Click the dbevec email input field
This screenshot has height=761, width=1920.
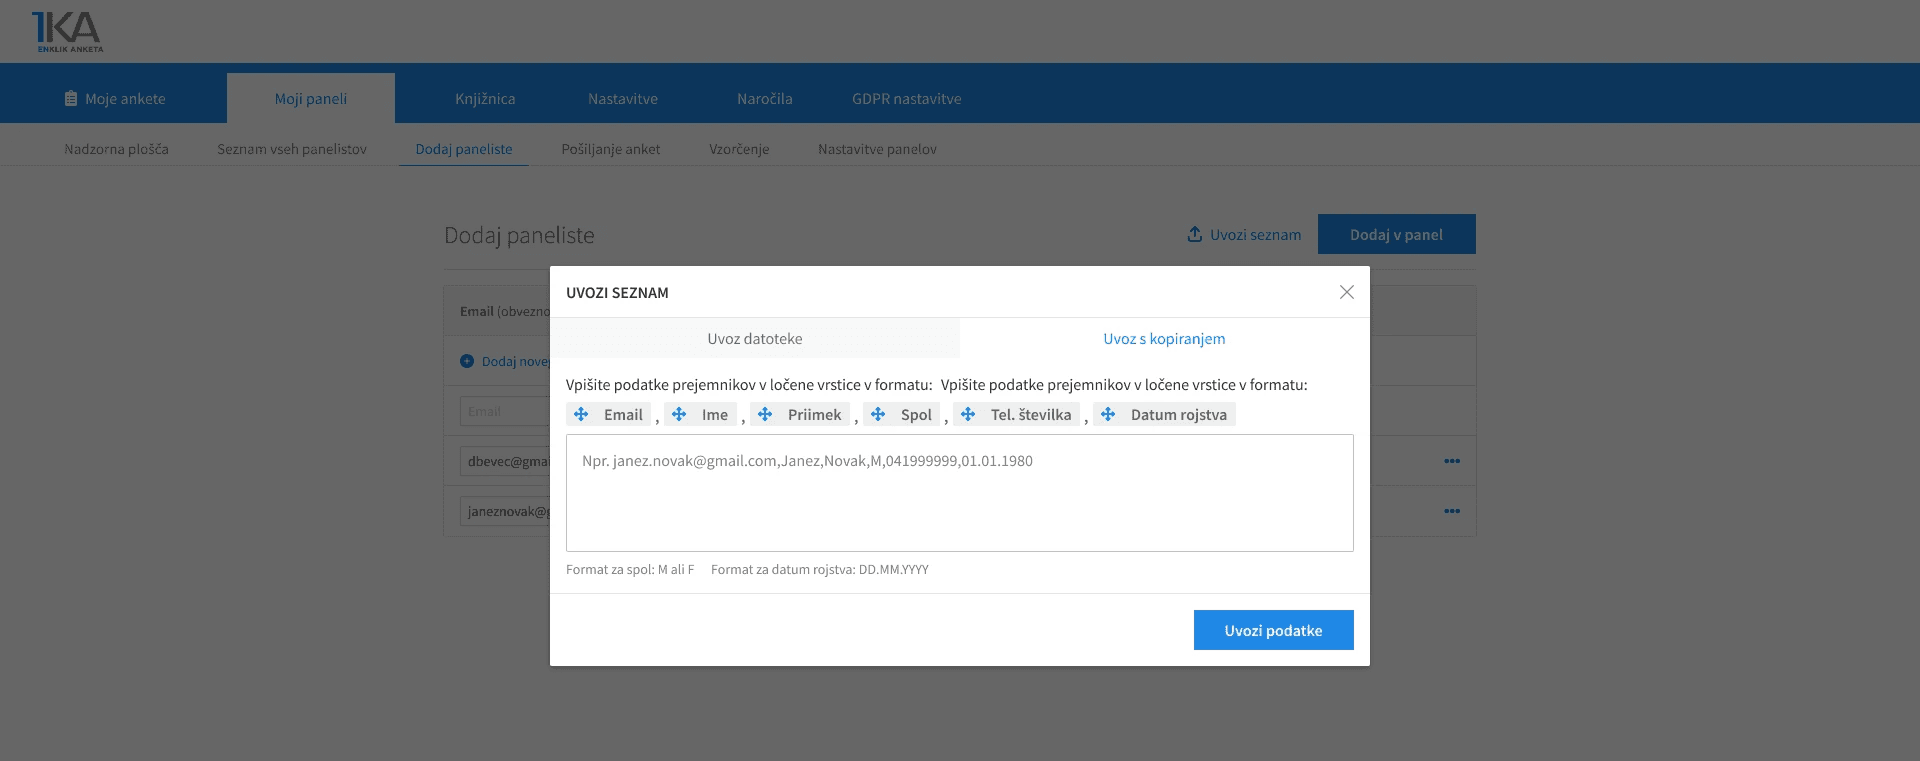pos(505,461)
